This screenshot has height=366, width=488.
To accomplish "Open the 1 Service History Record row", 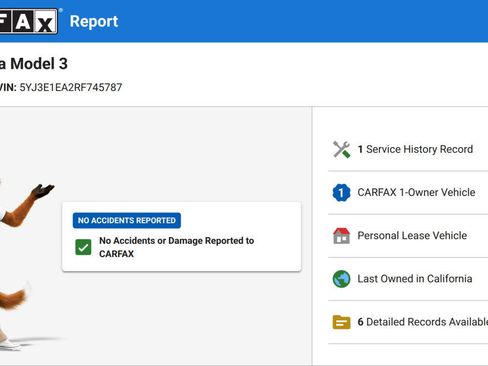I will [x=408, y=149].
